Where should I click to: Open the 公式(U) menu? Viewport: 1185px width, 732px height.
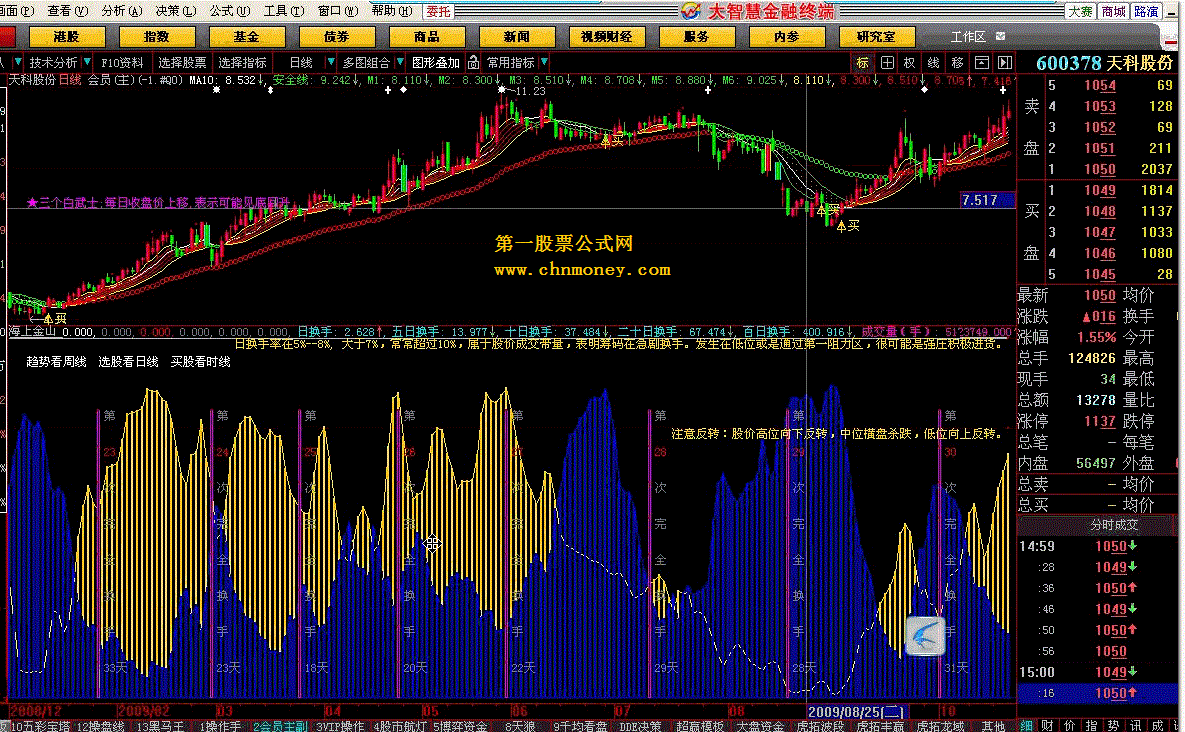pos(230,11)
